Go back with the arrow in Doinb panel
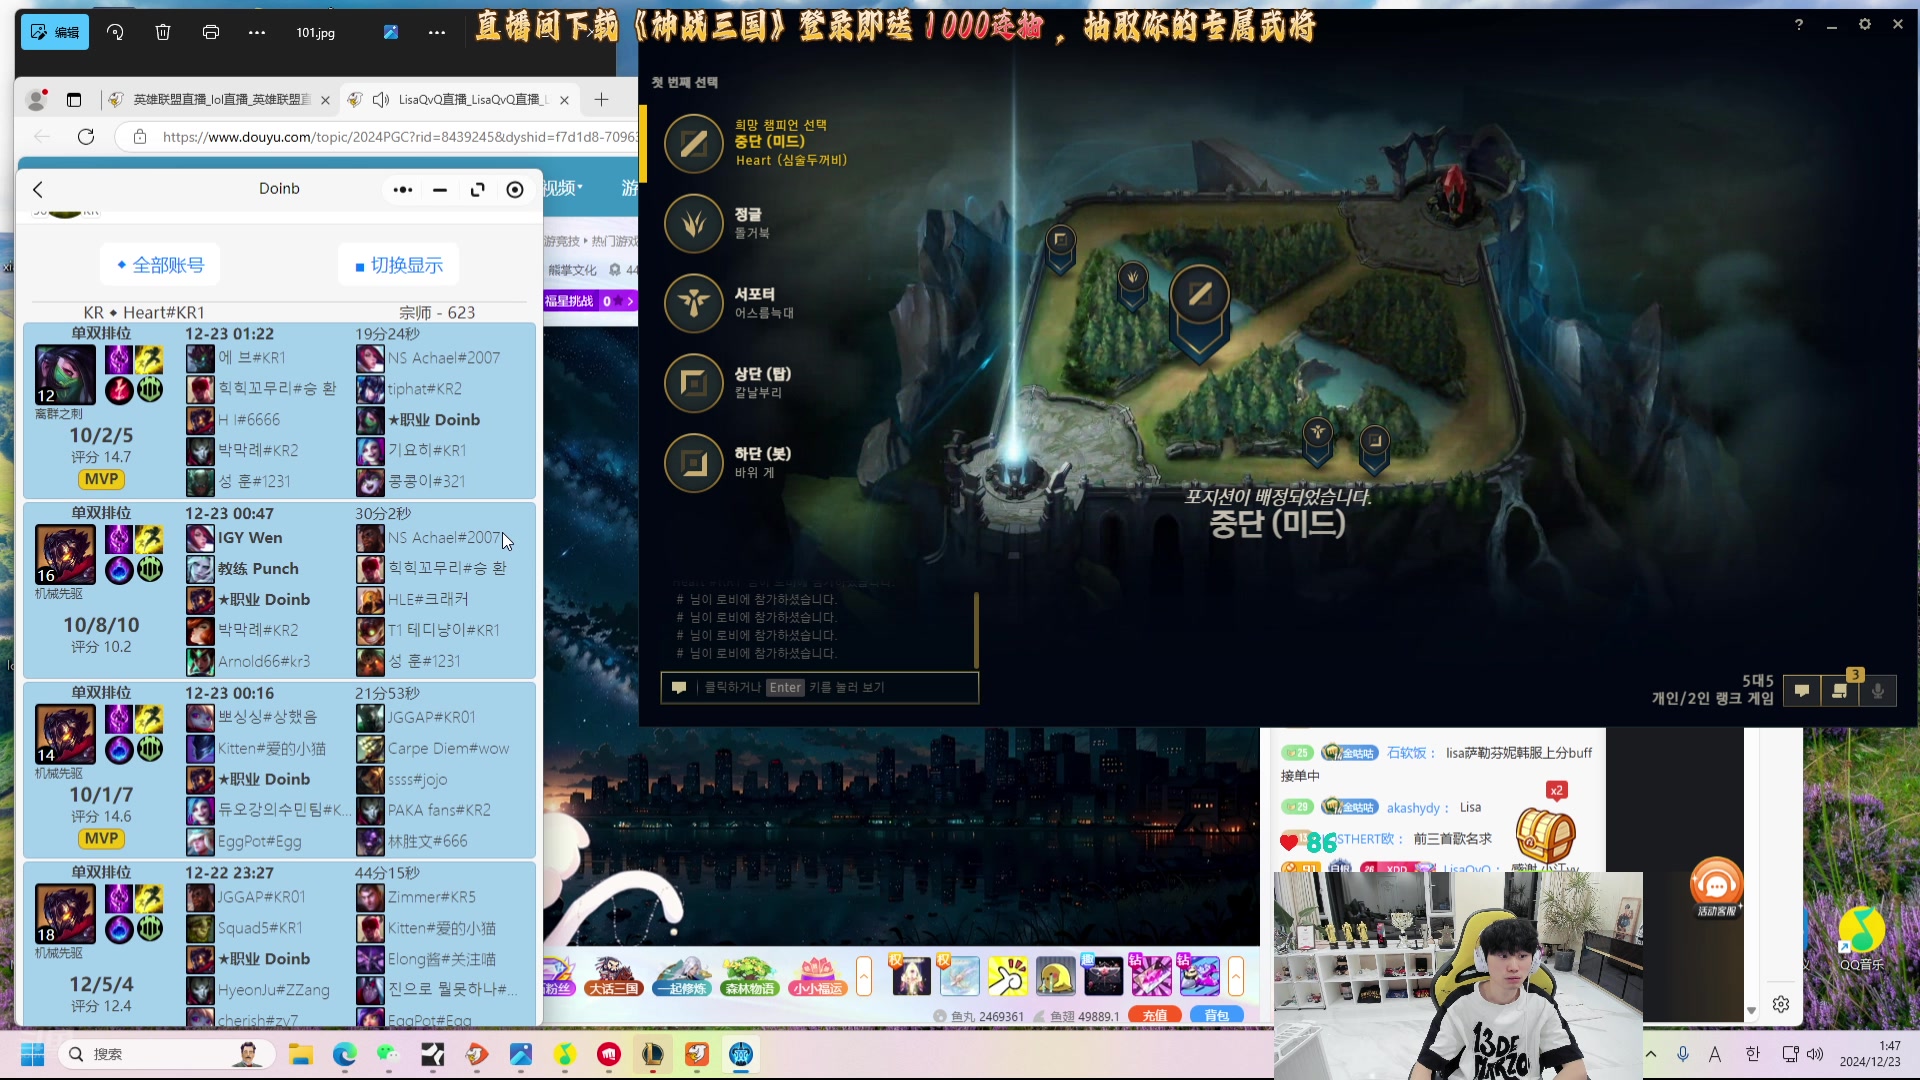The image size is (1920, 1080). 38,189
